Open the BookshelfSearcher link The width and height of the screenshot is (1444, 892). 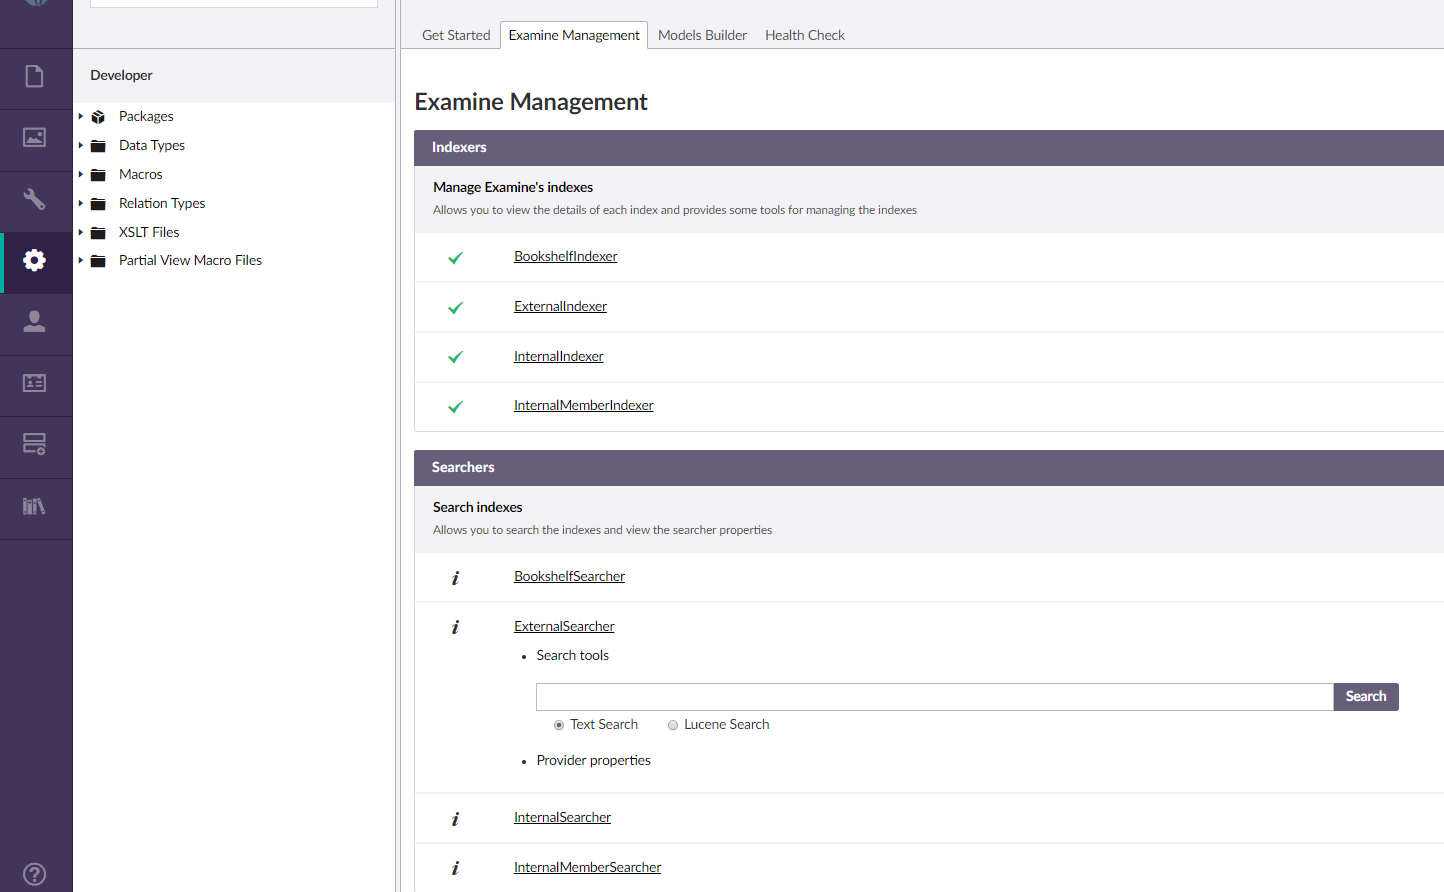569,576
